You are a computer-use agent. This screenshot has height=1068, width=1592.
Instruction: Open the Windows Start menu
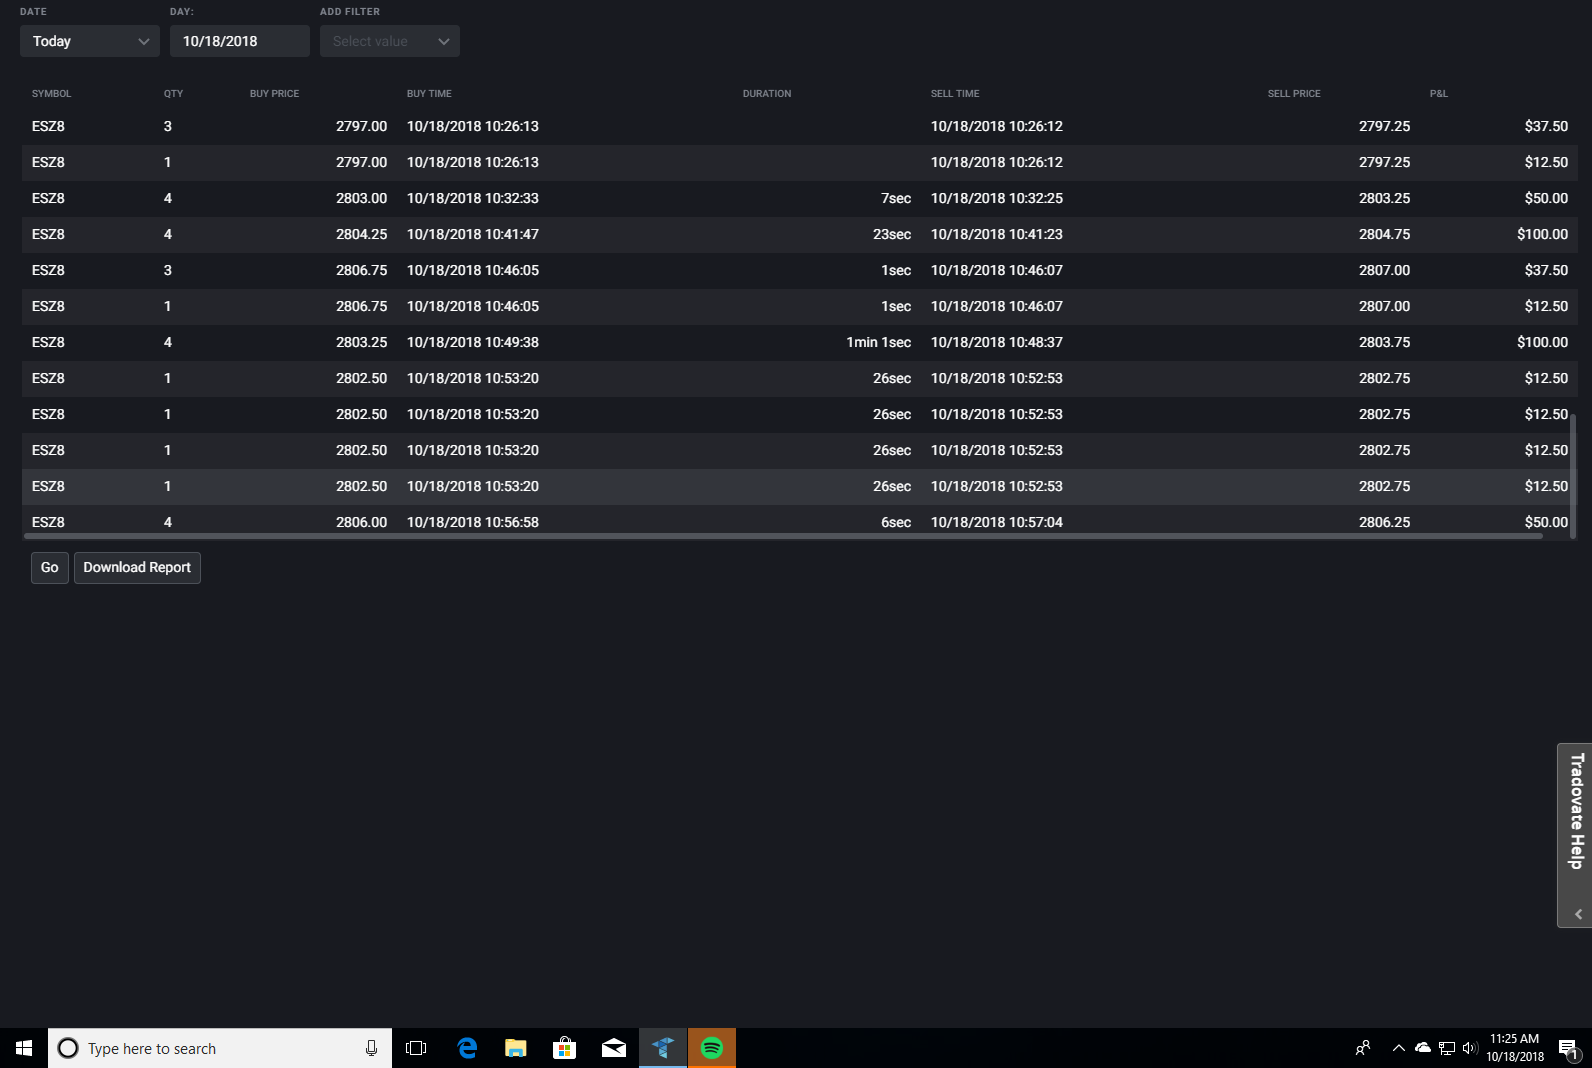24,1048
